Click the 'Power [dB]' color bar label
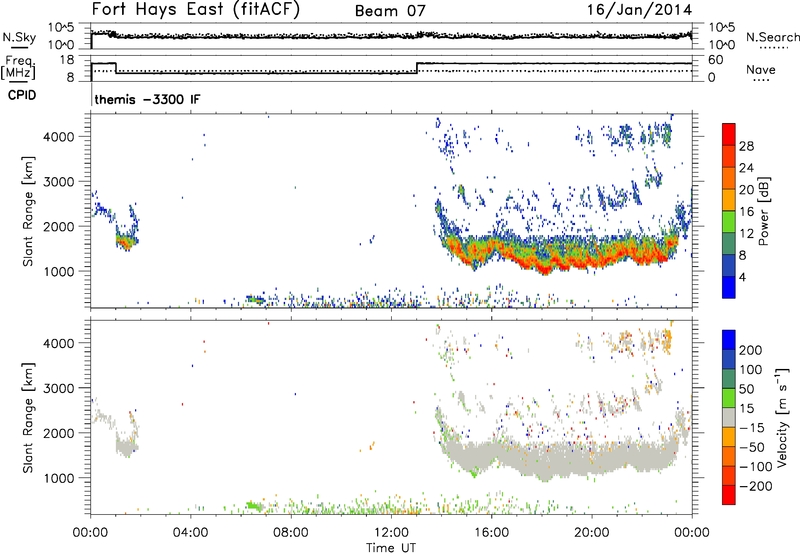This screenshot has width=800, height=554. coord(763,211)
